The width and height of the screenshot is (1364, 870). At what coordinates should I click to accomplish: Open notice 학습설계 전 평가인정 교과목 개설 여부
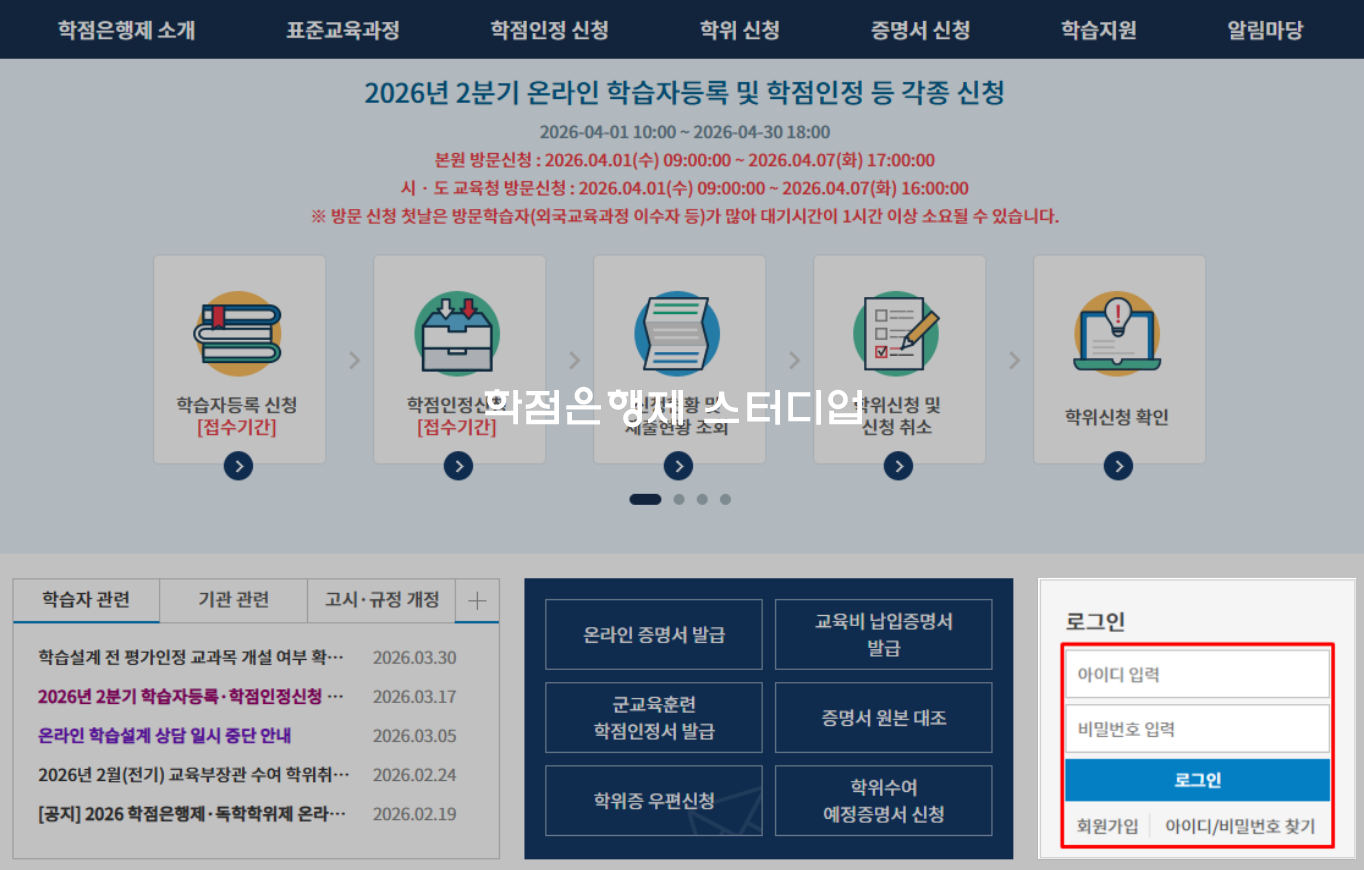[x=191, y=657]
